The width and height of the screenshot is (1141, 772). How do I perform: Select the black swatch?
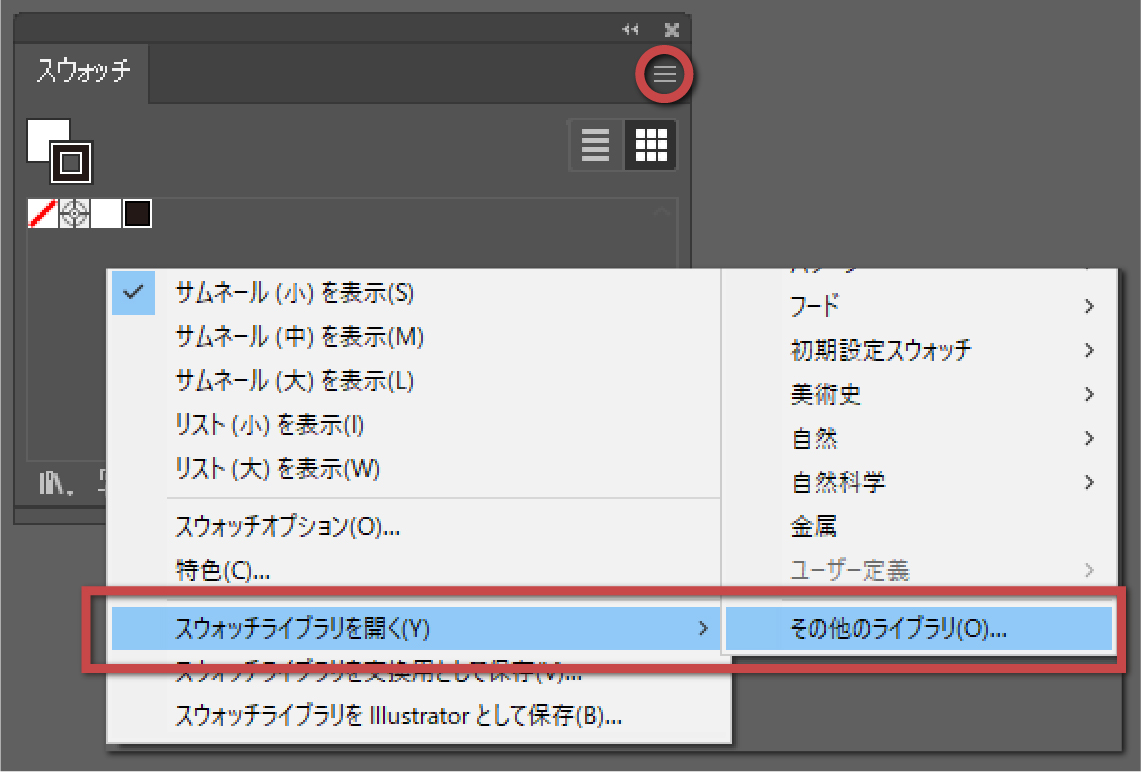point(137,213)
